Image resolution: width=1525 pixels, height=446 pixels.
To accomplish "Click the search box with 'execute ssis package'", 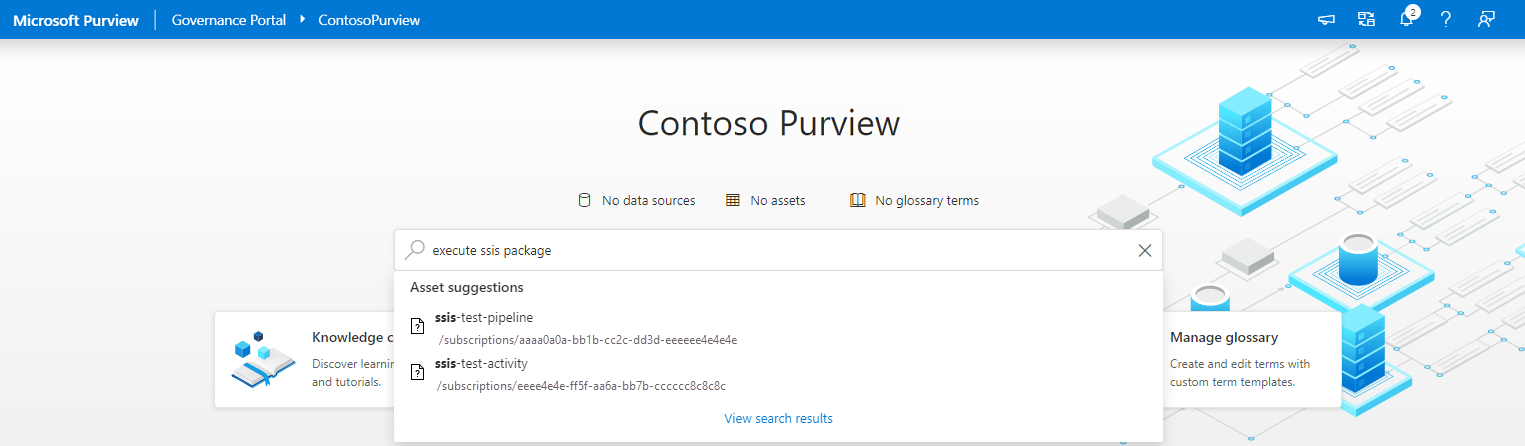I will point(778,251).
